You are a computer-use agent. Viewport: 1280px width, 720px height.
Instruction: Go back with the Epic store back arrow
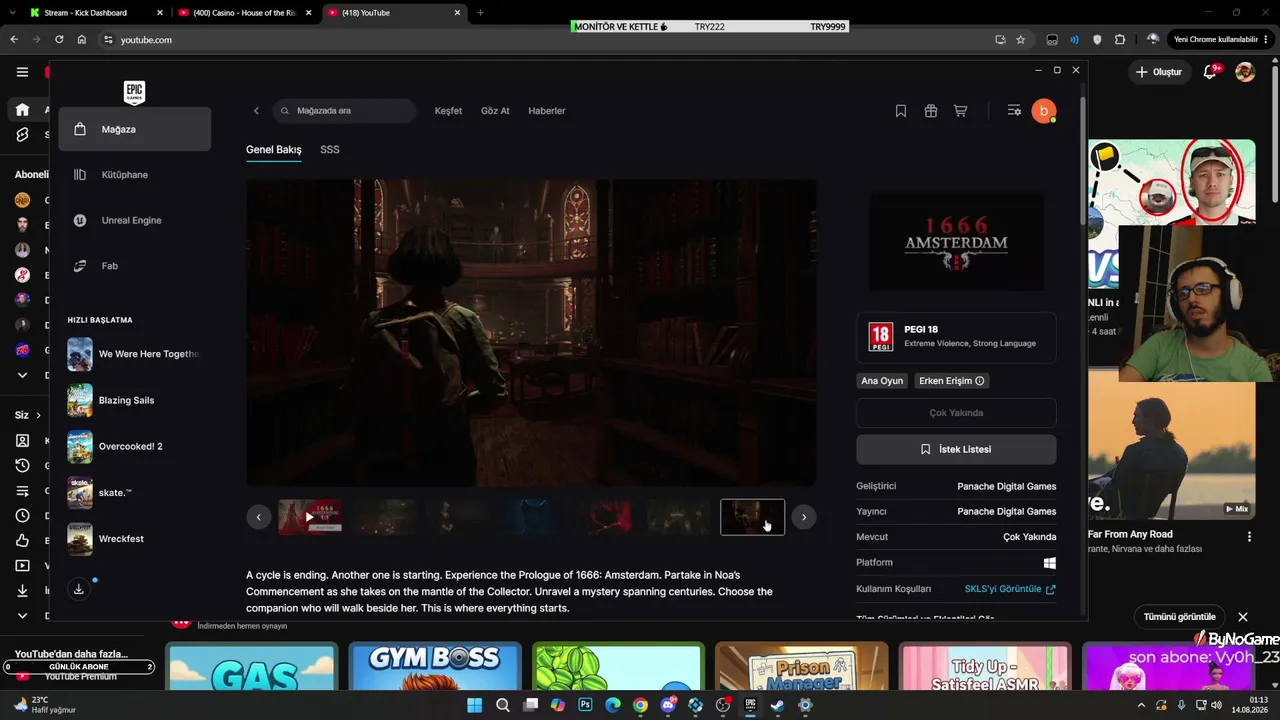[256, 111]
